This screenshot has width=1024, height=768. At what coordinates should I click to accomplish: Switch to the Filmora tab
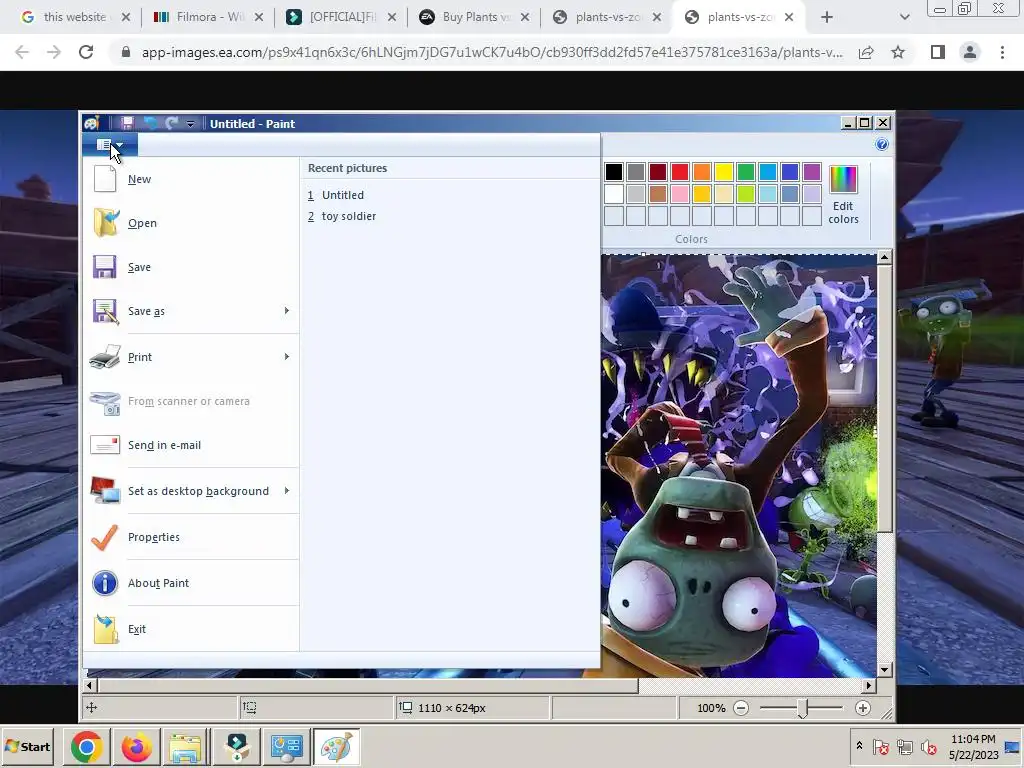click(208, 17)
